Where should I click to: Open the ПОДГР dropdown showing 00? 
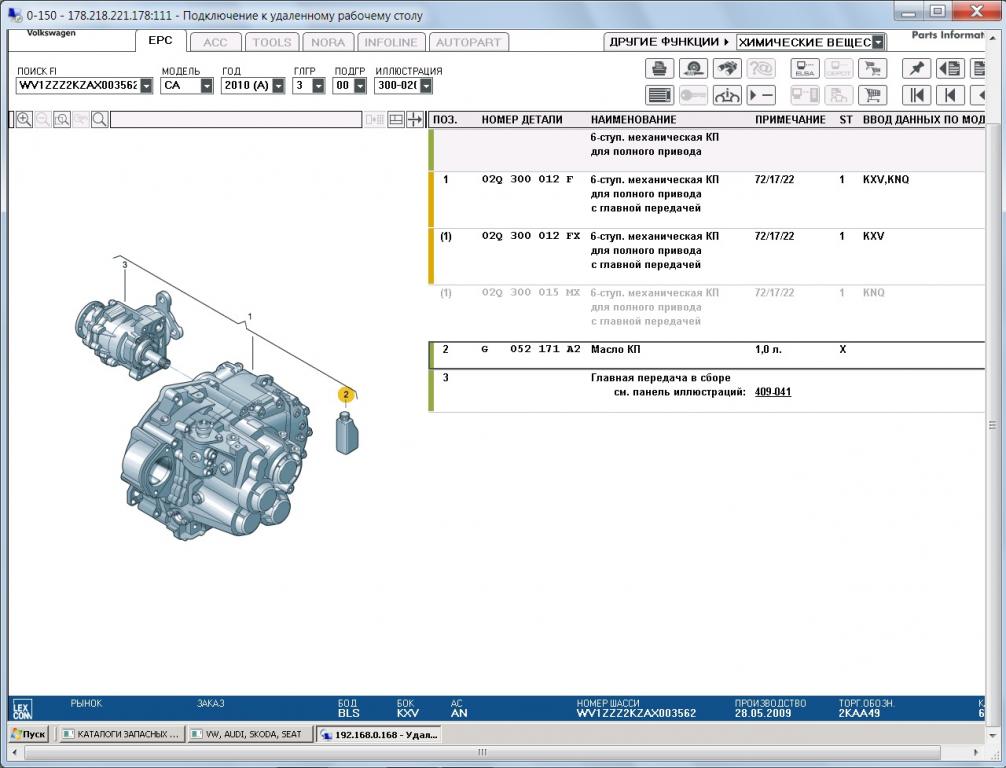pyautogui.click(x=360, y=85)
